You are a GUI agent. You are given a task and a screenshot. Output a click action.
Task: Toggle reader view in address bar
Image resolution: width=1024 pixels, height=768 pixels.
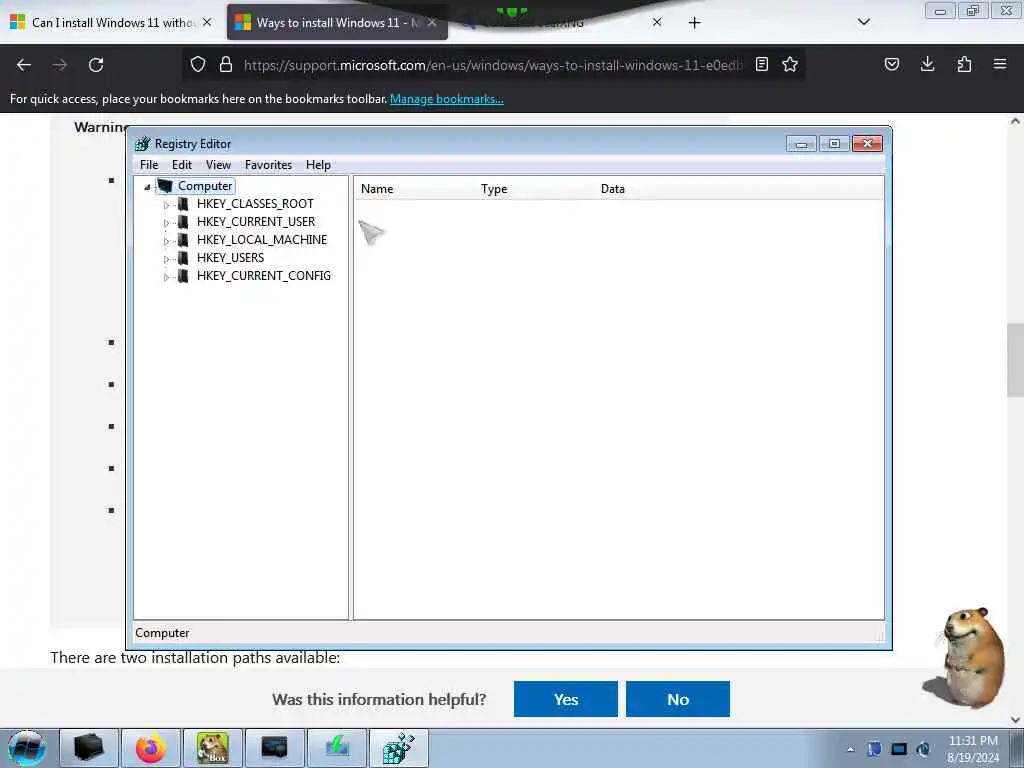coord(761,64)
